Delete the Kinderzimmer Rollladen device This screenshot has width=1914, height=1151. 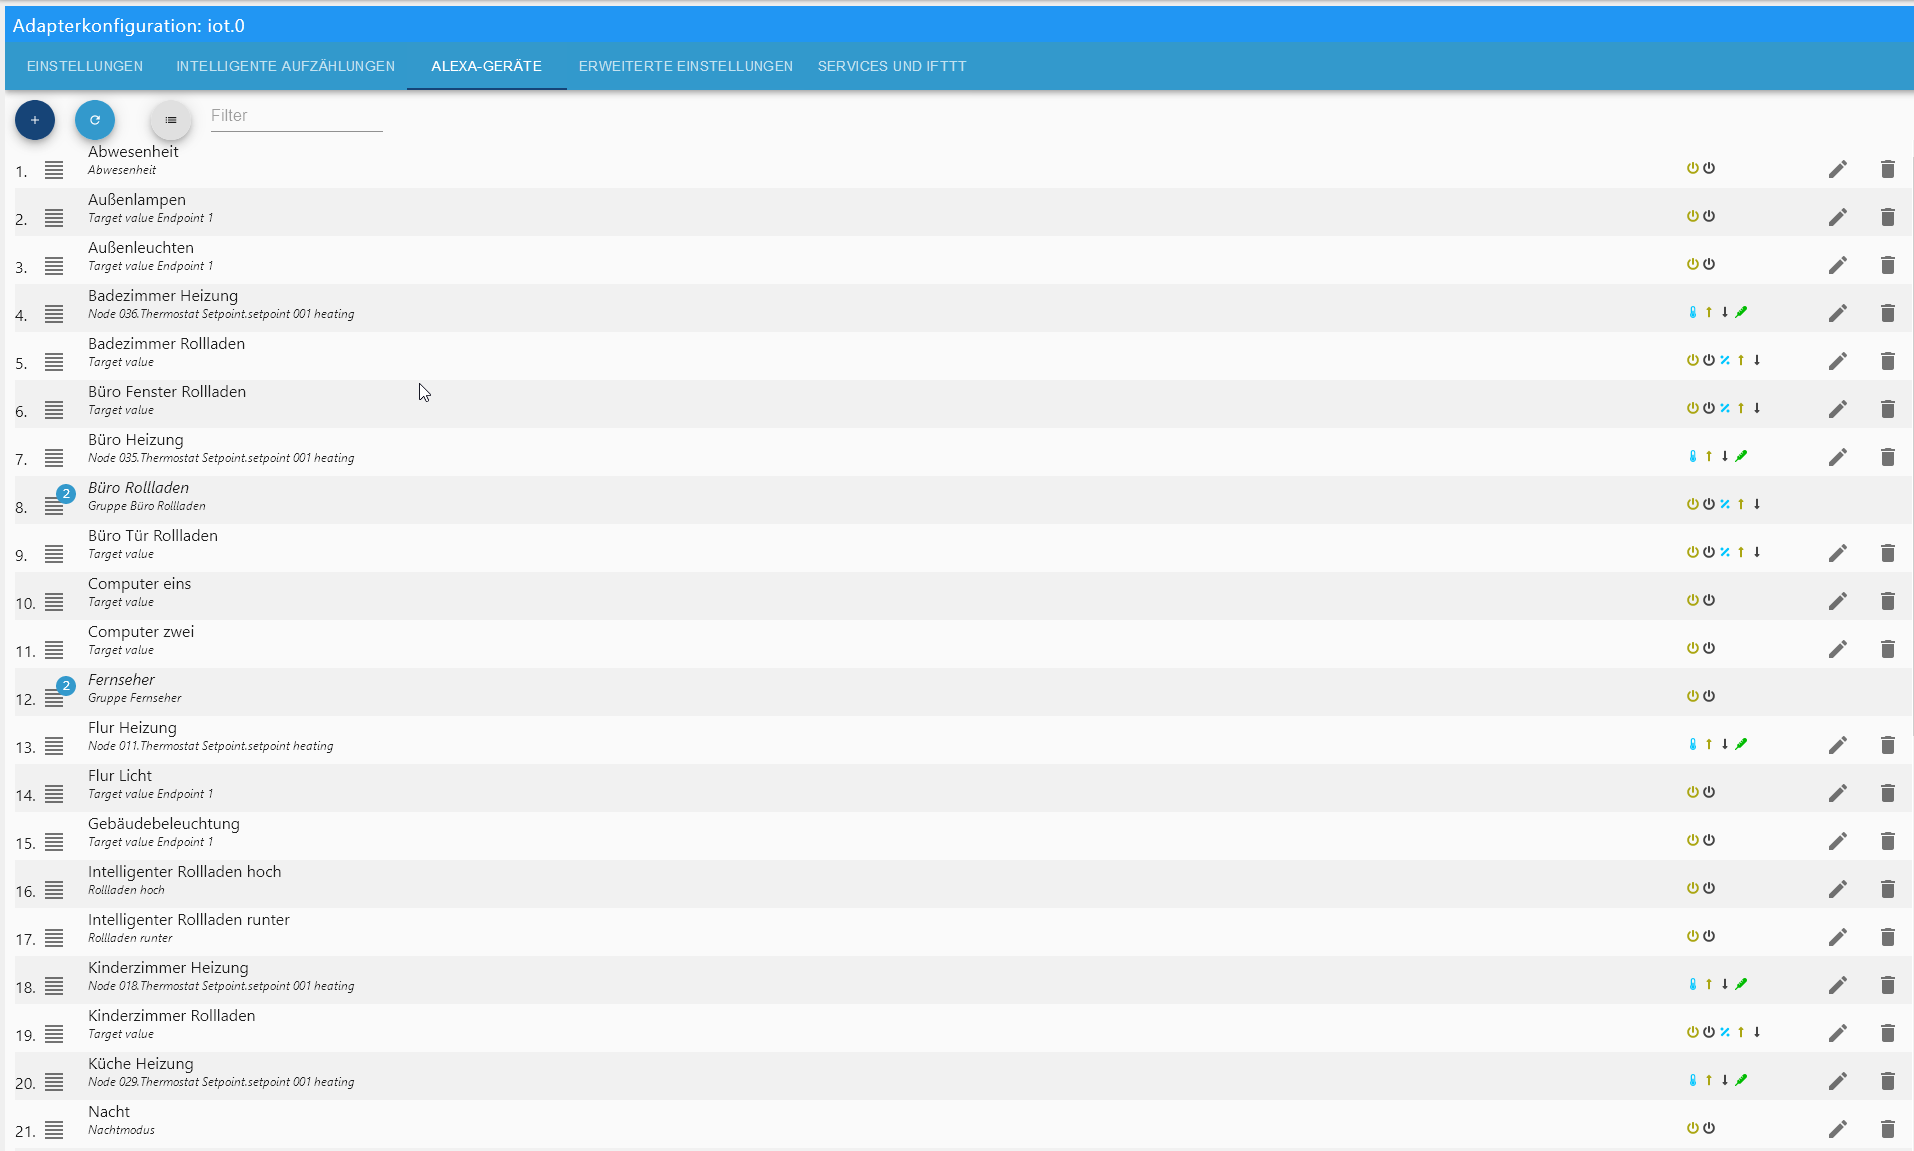1888,1033
